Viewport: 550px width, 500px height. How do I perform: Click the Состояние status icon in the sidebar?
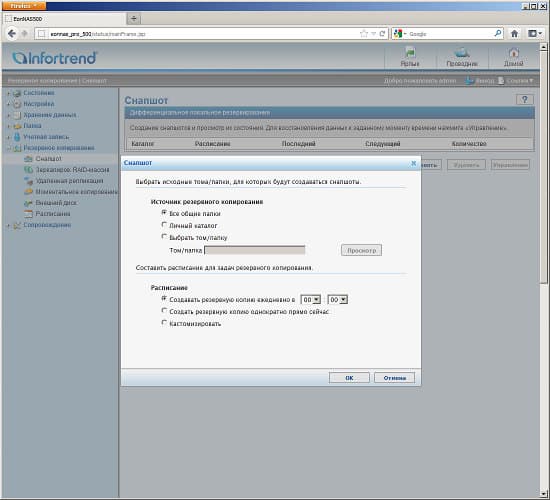pyautogui.click(x=17, y=93)
